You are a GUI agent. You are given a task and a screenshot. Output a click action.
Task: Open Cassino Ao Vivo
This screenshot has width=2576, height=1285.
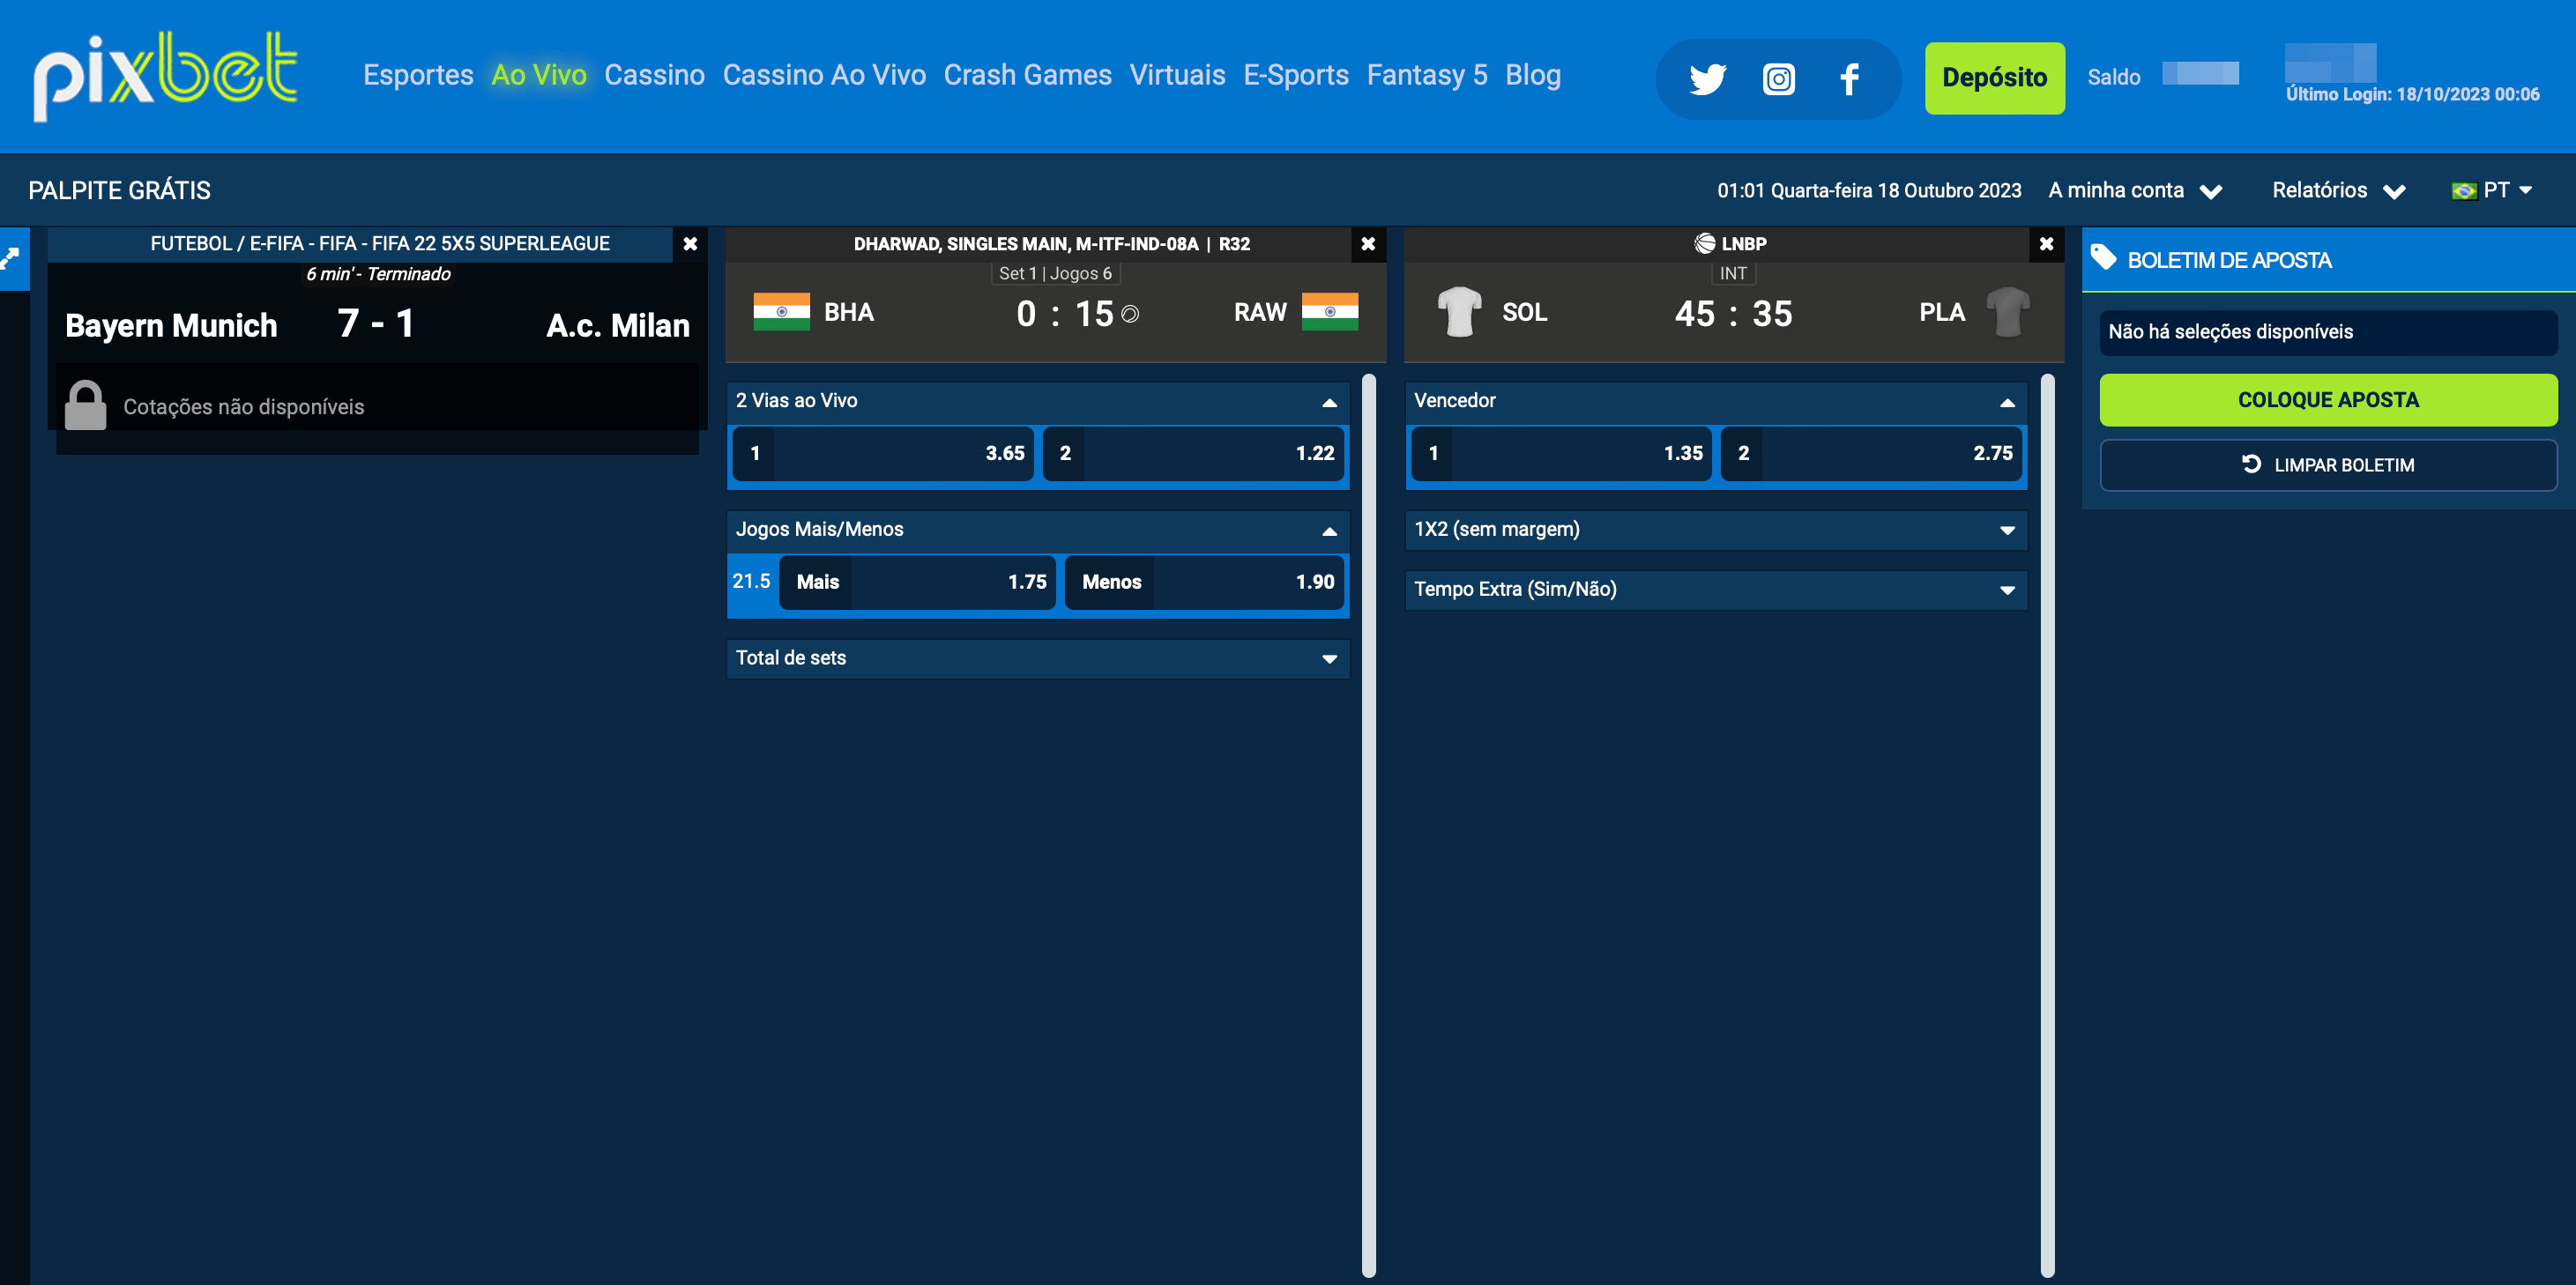coord(824,75)
